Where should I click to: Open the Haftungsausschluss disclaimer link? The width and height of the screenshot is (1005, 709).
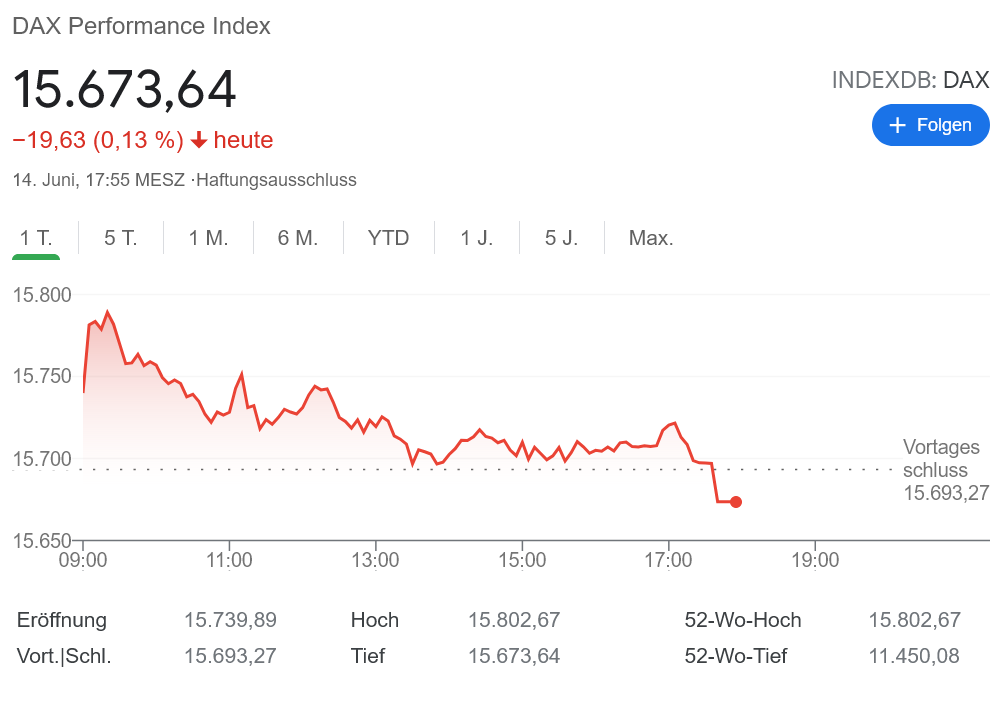[277, 180]
